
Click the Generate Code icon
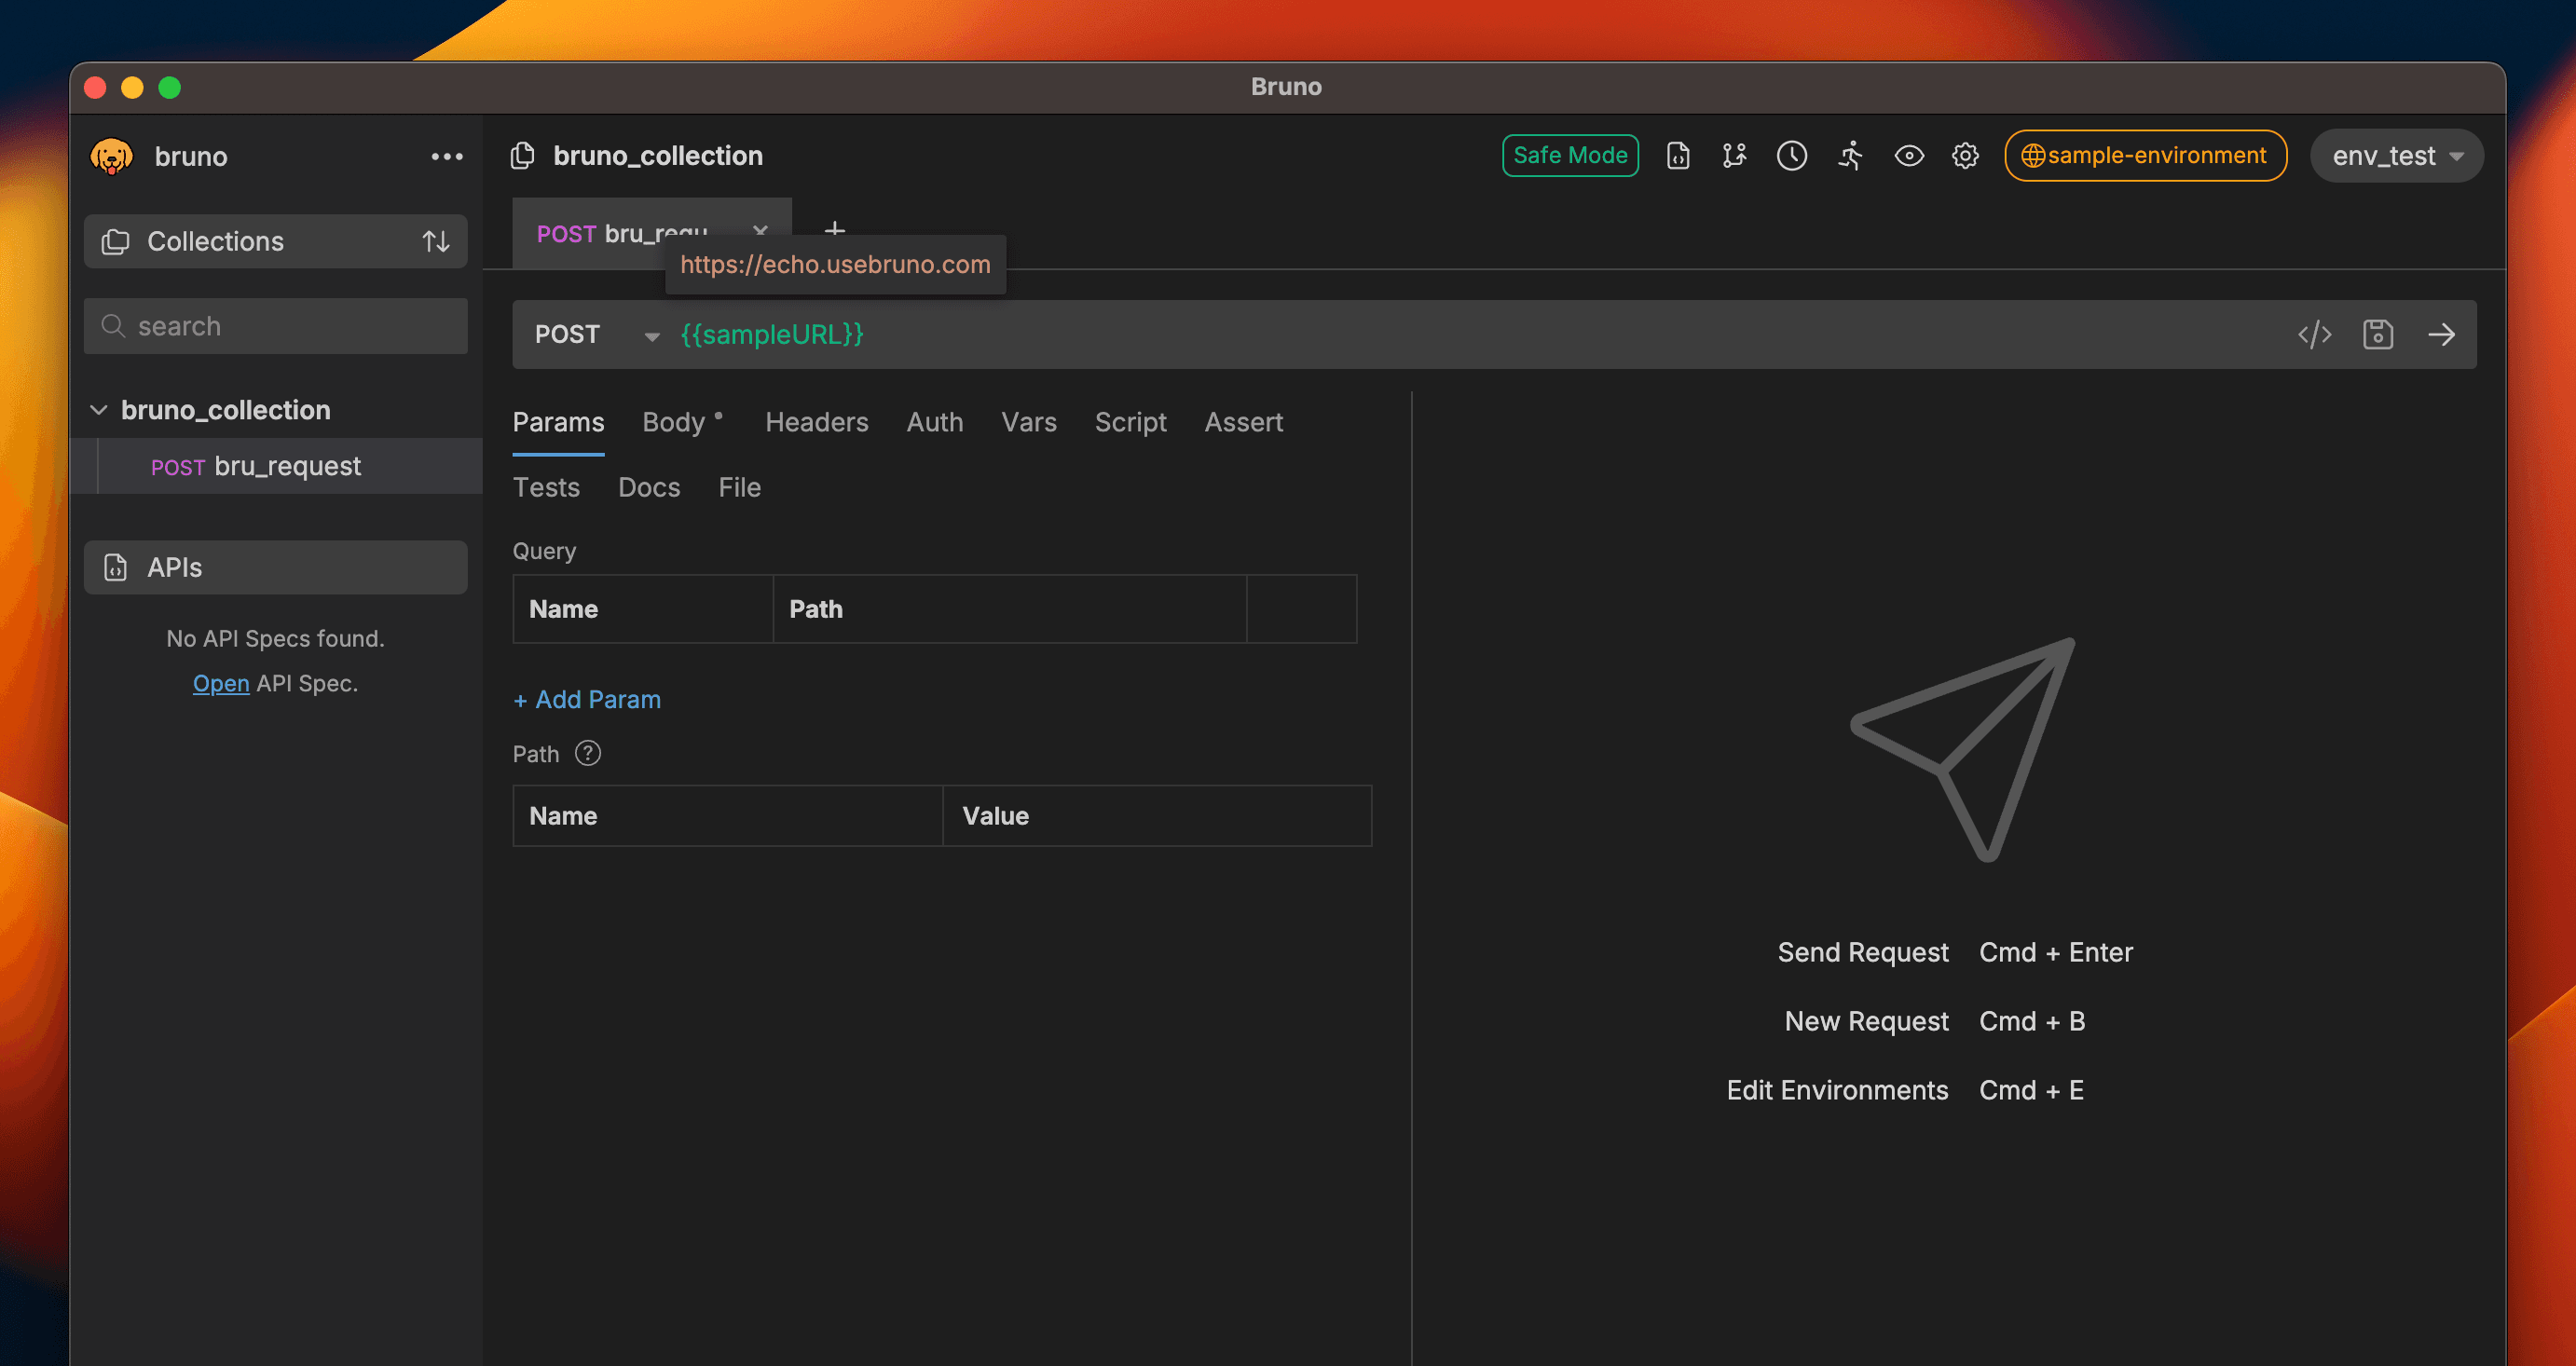pos(2313,334)
